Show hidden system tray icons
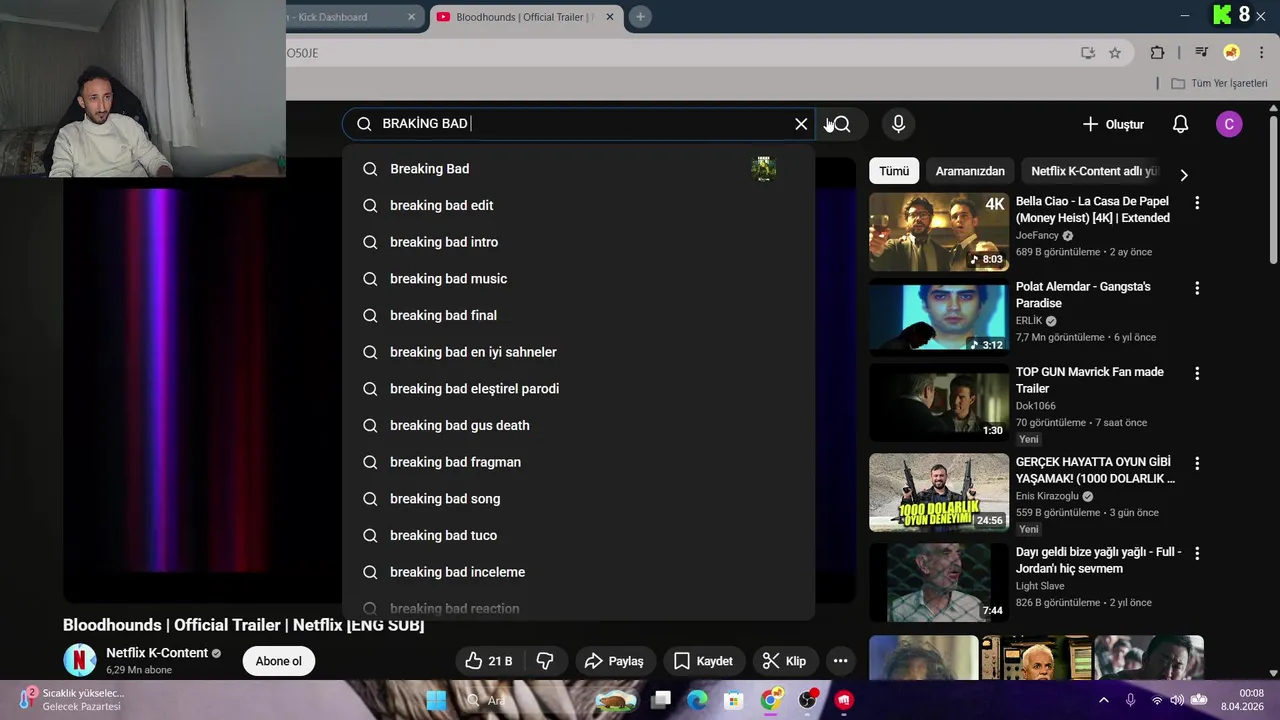Viewport: 1280px width, 720px height. (1103, 700)
